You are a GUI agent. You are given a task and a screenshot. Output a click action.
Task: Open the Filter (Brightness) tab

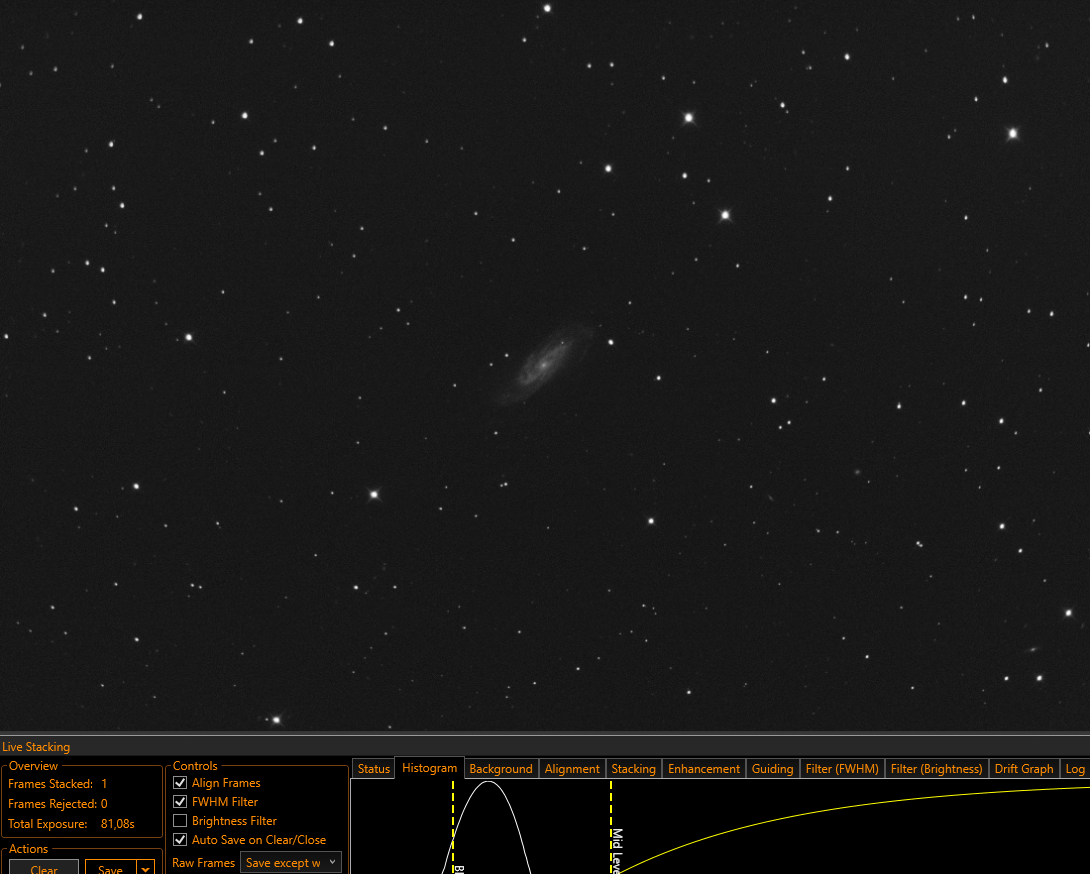pos(936,769)
